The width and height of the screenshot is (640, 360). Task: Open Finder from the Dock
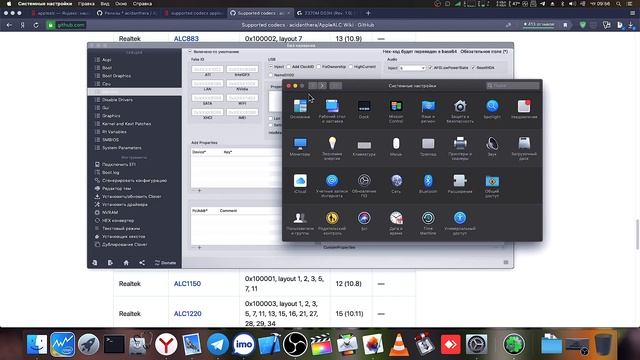click(37, 344)
